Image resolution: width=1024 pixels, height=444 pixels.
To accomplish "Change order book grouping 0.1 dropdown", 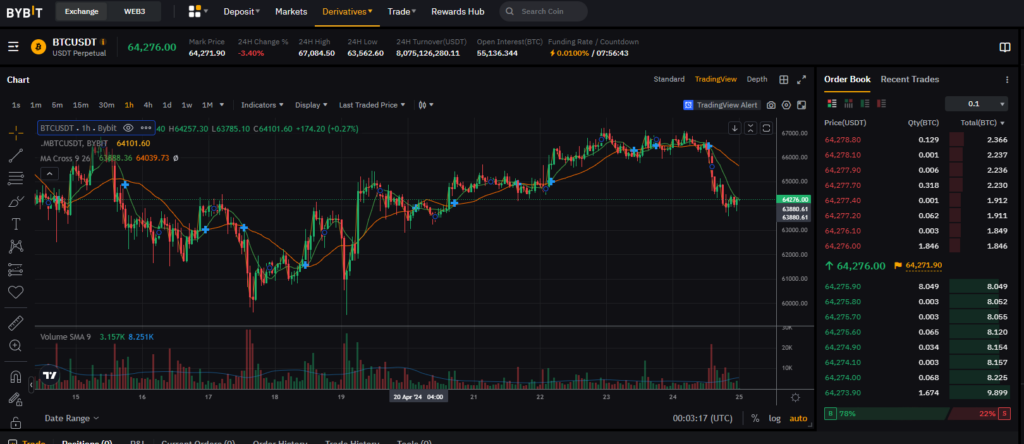I will [x=976, y=104].
